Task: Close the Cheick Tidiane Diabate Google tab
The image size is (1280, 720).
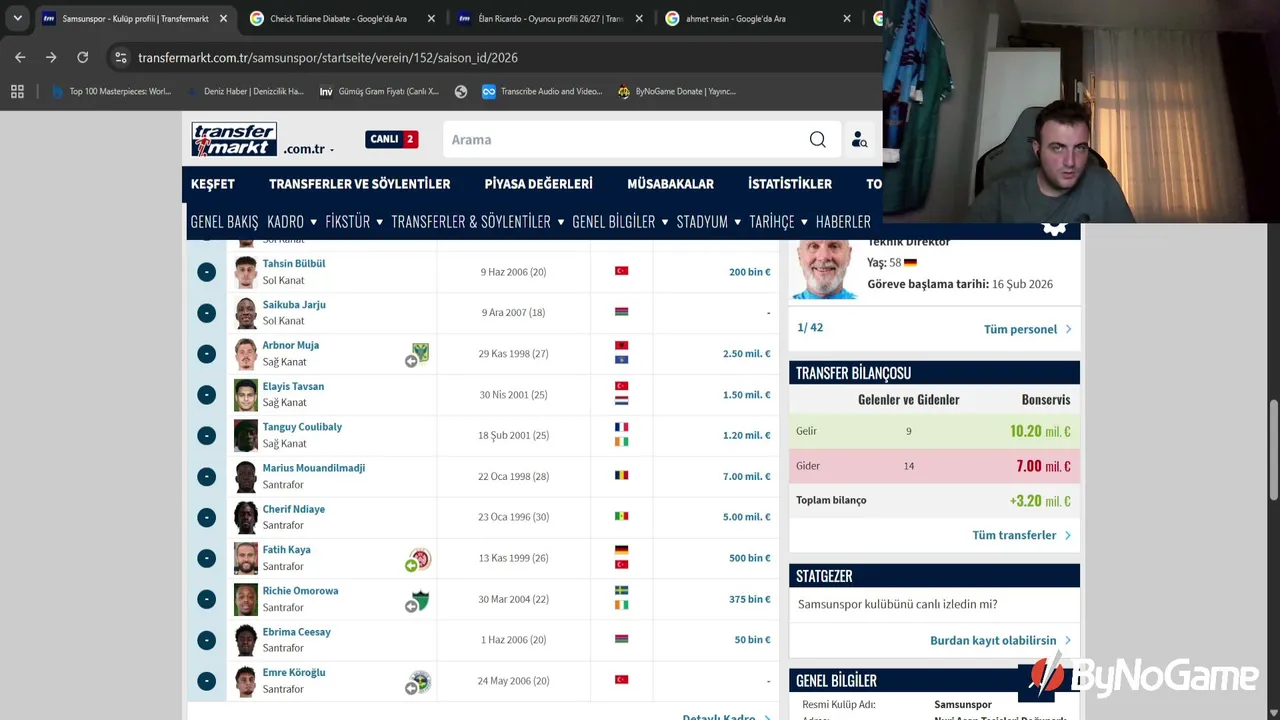Action: point(431,18)
